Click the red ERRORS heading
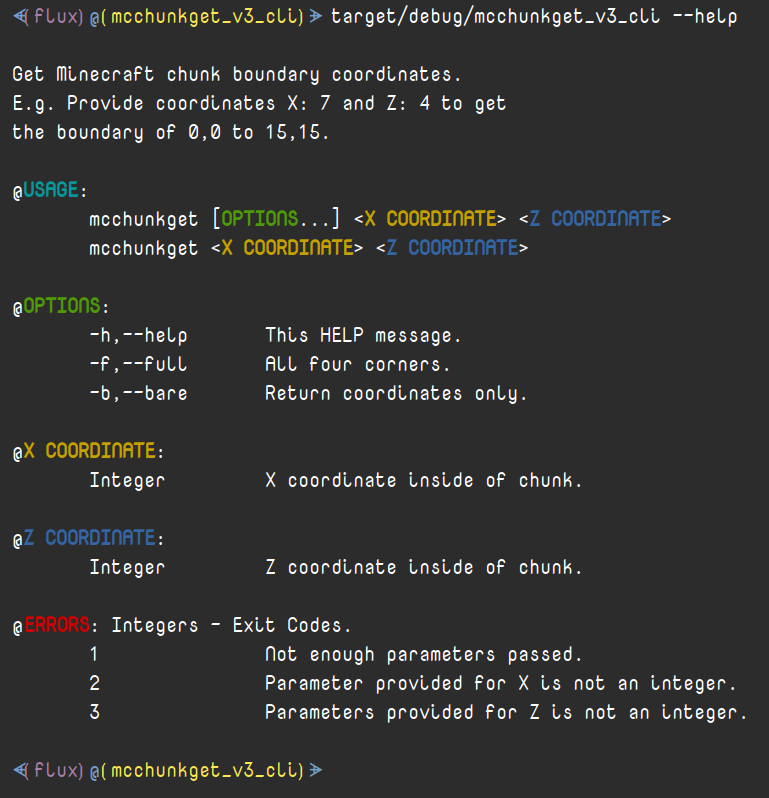769x798 pixels. [x=56, y=624]
